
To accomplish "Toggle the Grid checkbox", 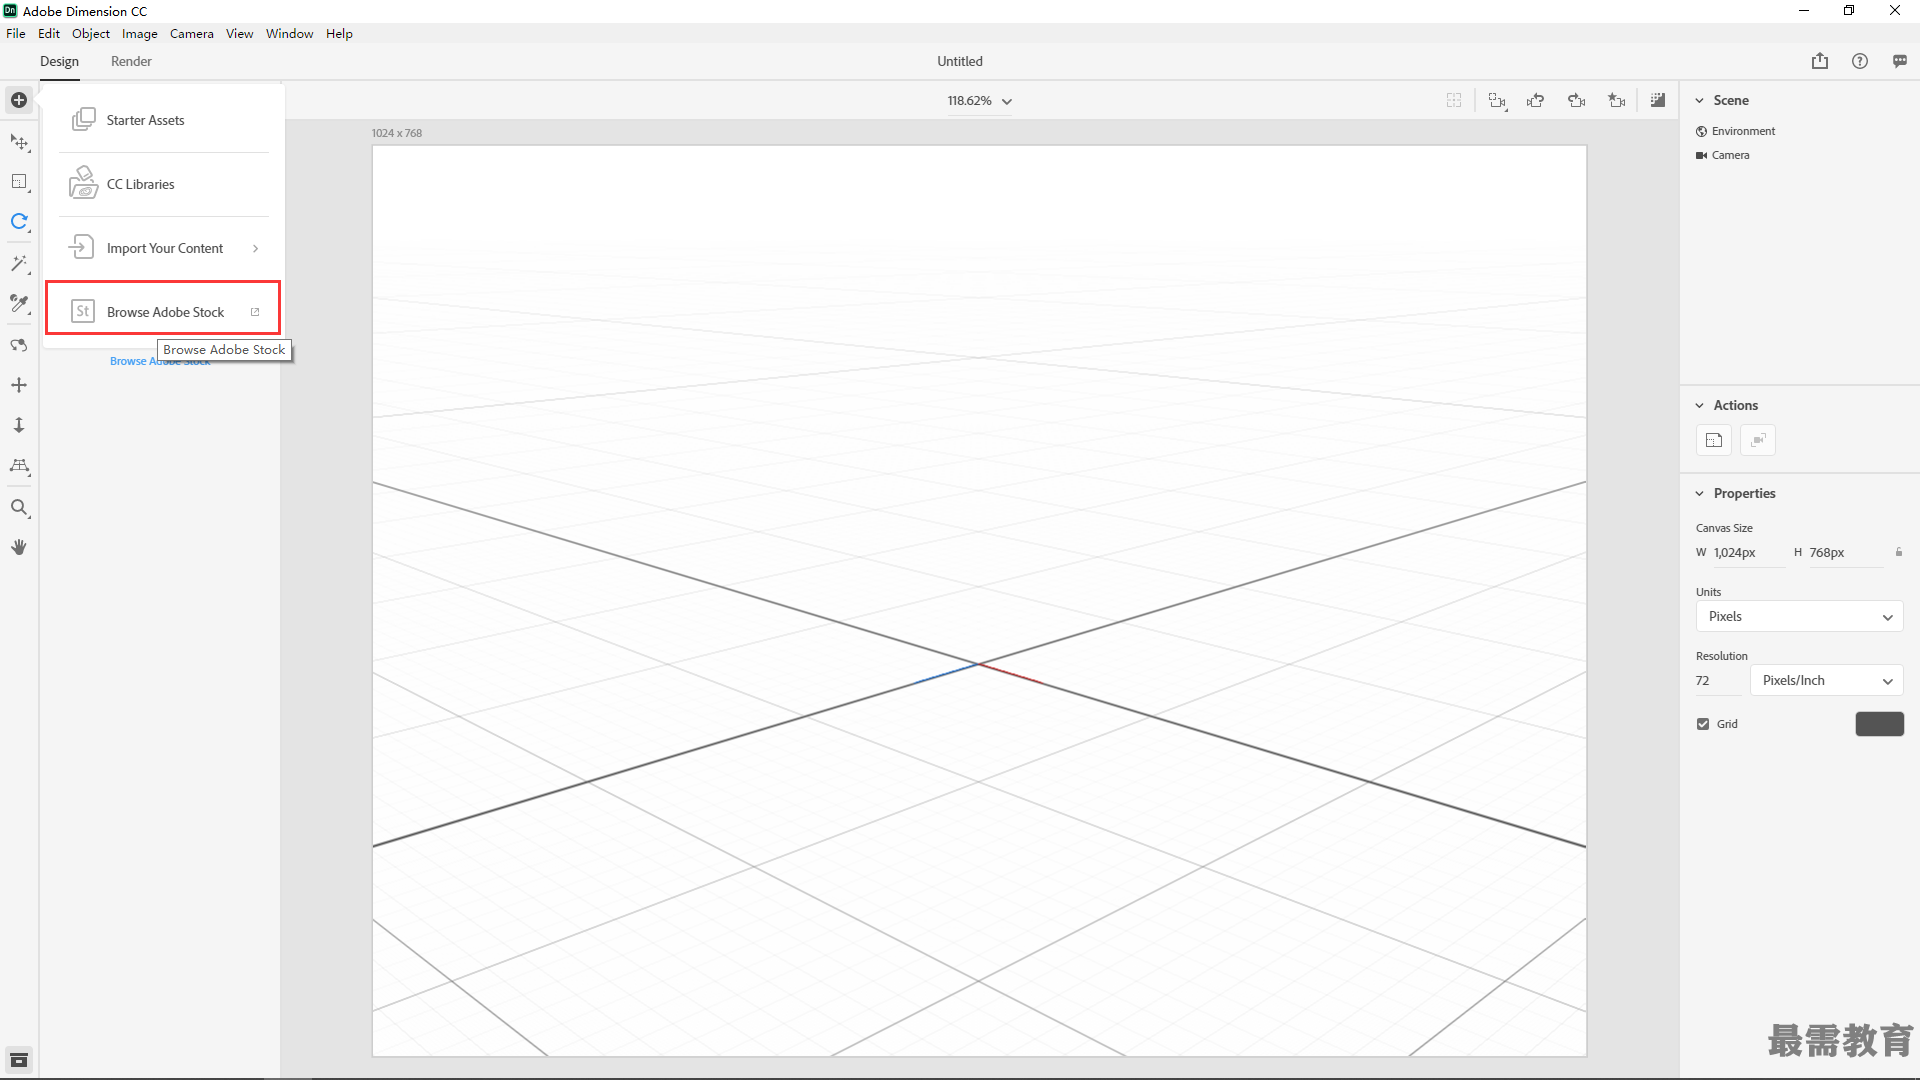I will pyautogui.click(x=1703, y=724).
